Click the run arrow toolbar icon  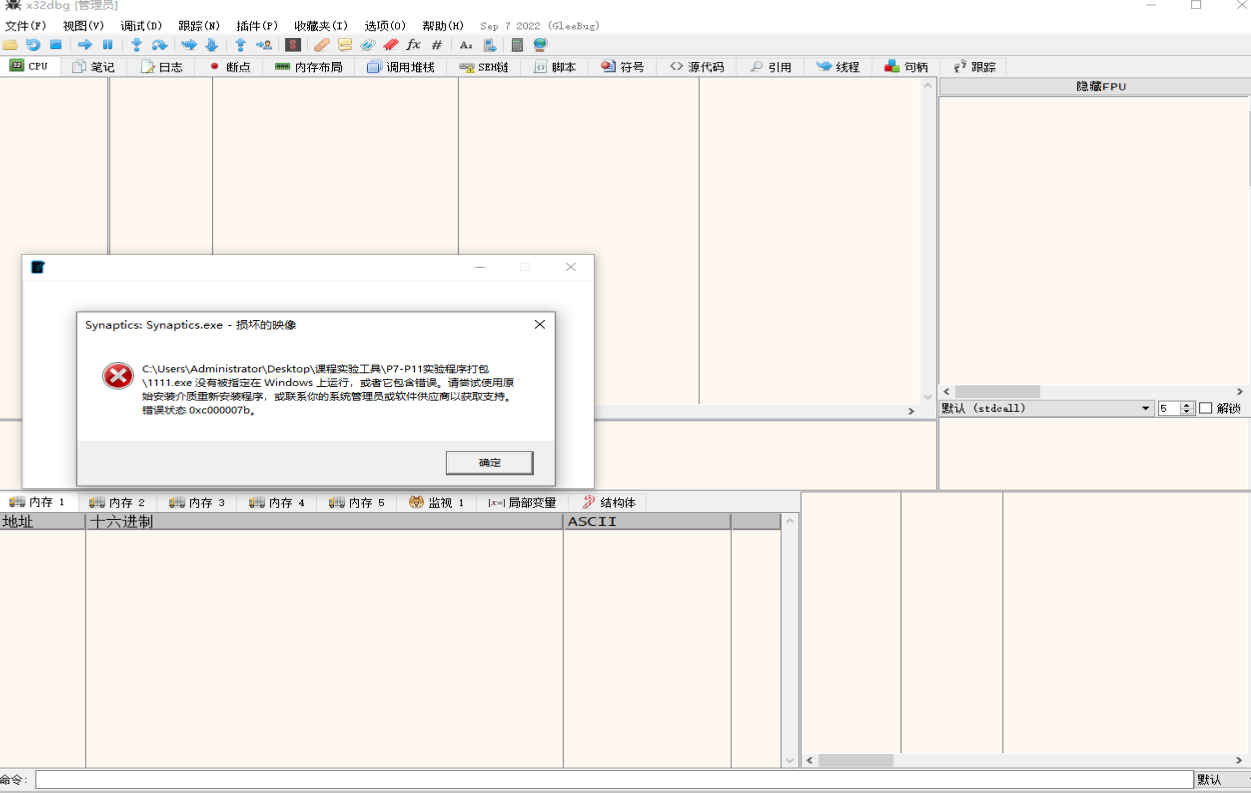(x=85, y=45)
